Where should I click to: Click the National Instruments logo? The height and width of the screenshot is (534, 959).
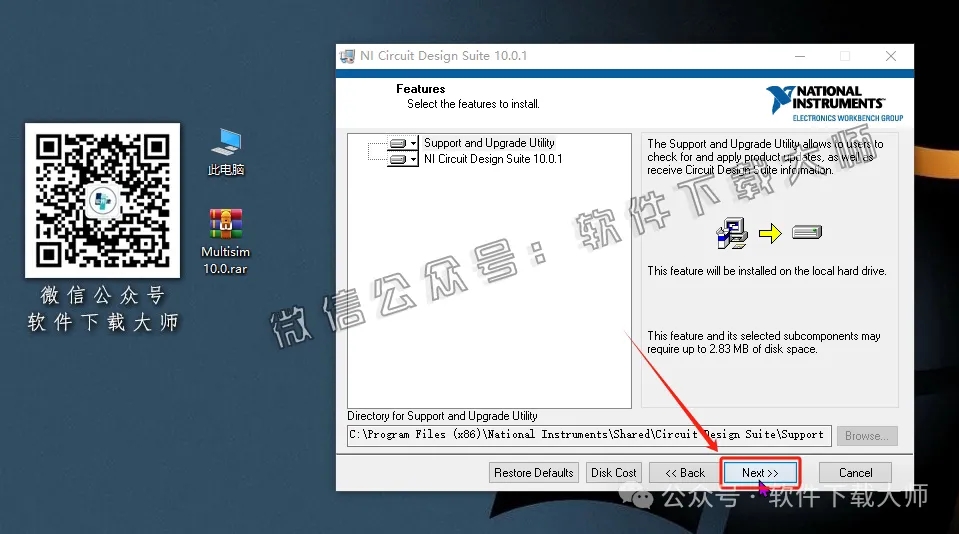(834, 103)
